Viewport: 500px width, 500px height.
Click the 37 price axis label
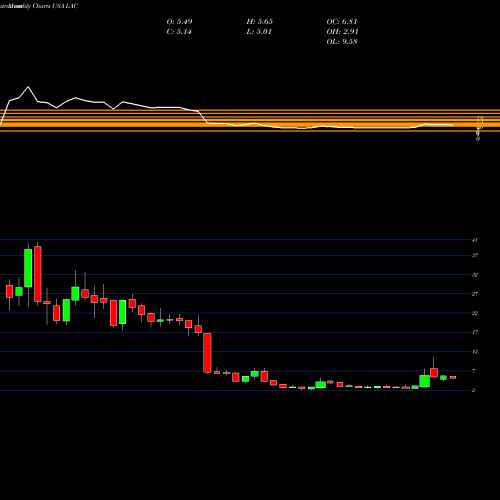tap(475, 256)
